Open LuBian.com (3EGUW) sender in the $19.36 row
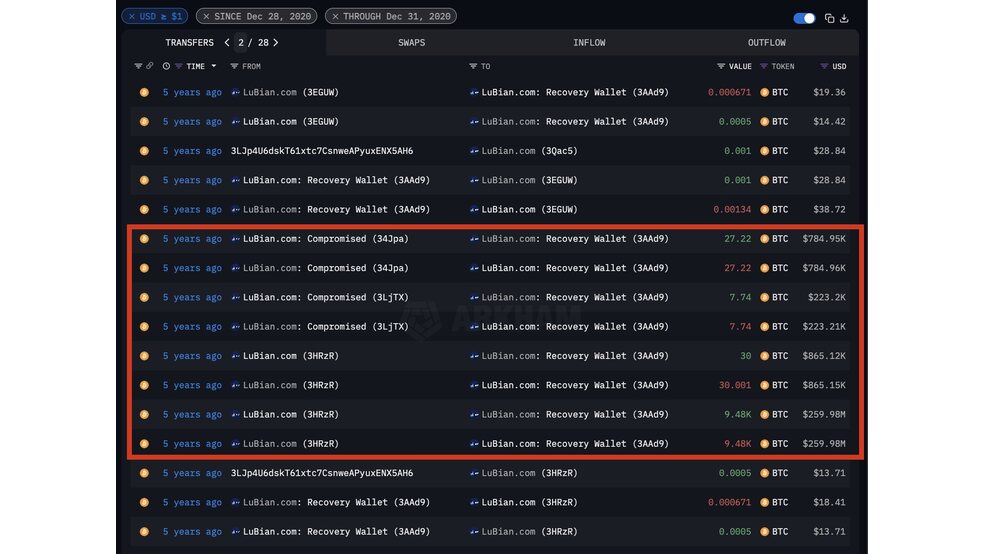The image size is (984, 554). tap(291, 92)
